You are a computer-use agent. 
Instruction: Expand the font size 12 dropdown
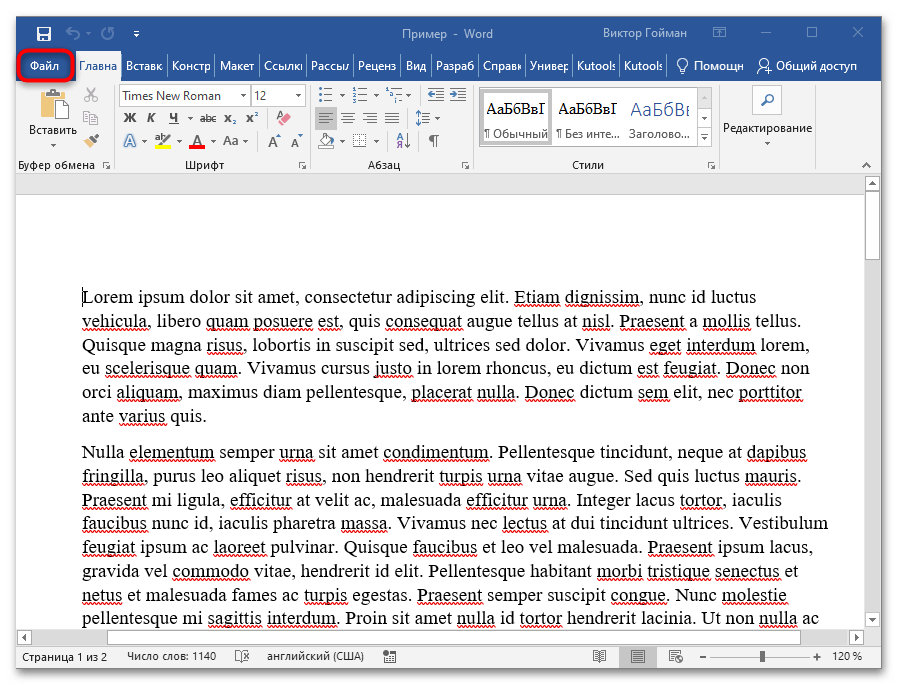point(298,95)
